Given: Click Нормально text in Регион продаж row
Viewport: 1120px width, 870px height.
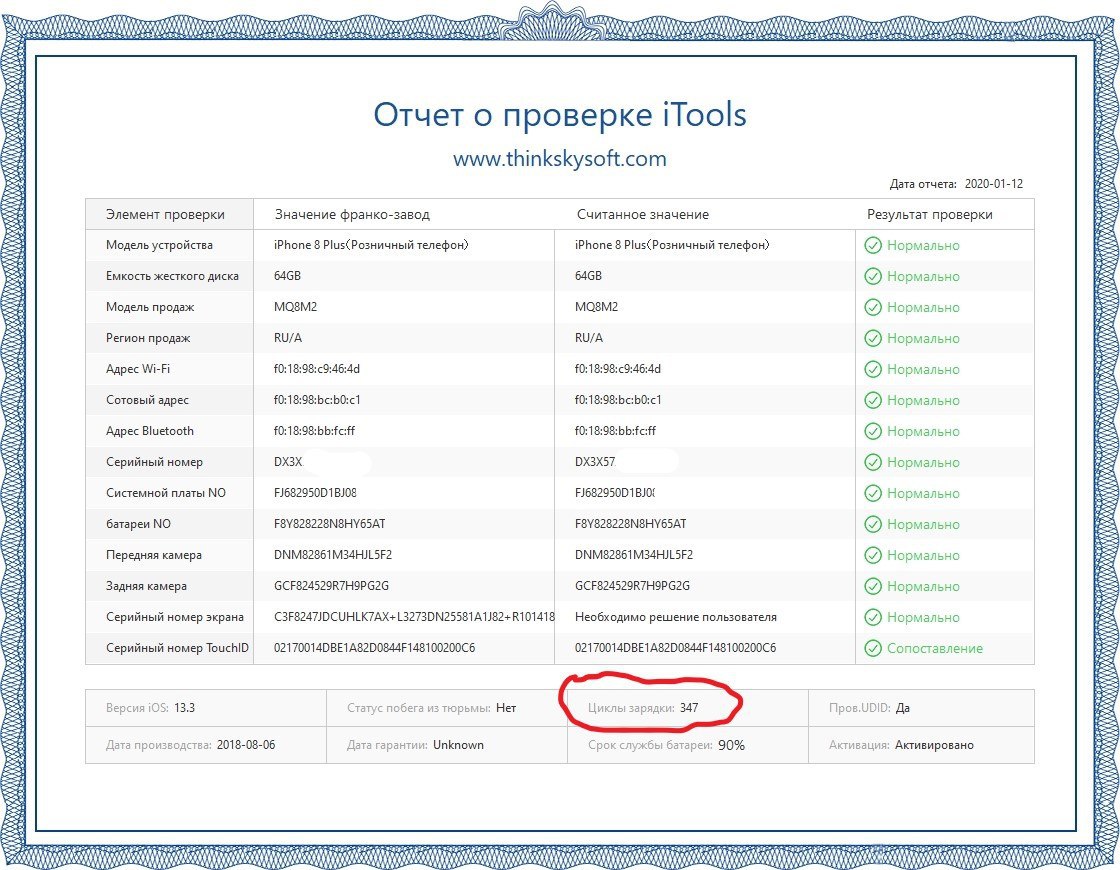Looking at the screenshot, I should 923,339.
